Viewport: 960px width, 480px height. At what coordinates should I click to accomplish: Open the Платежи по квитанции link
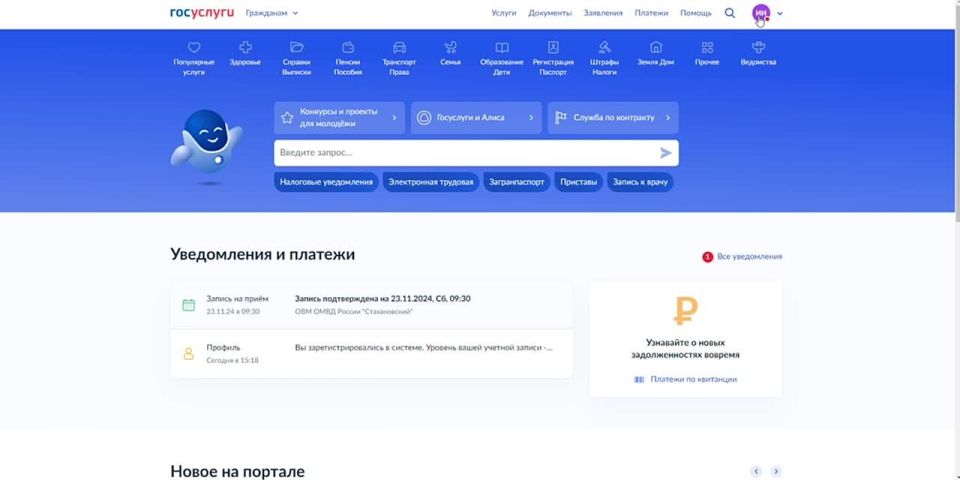[693, 380]
